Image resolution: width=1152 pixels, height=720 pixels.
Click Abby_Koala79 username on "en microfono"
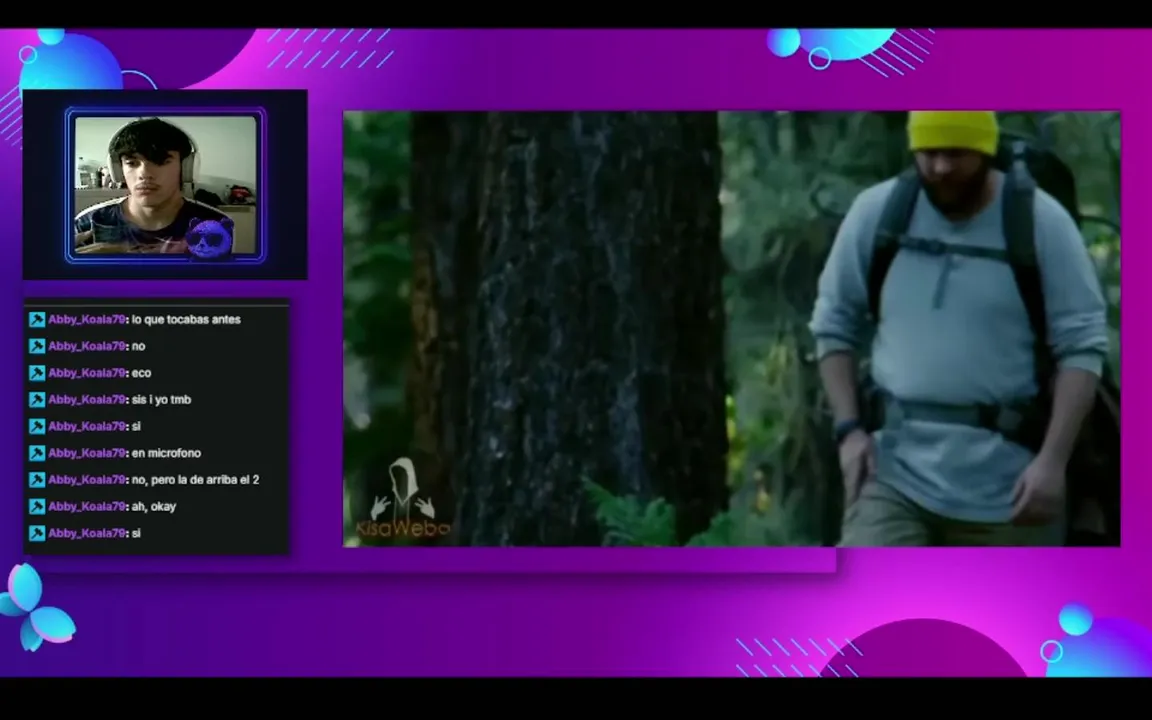pyautogui.click(x=87, y=453)
